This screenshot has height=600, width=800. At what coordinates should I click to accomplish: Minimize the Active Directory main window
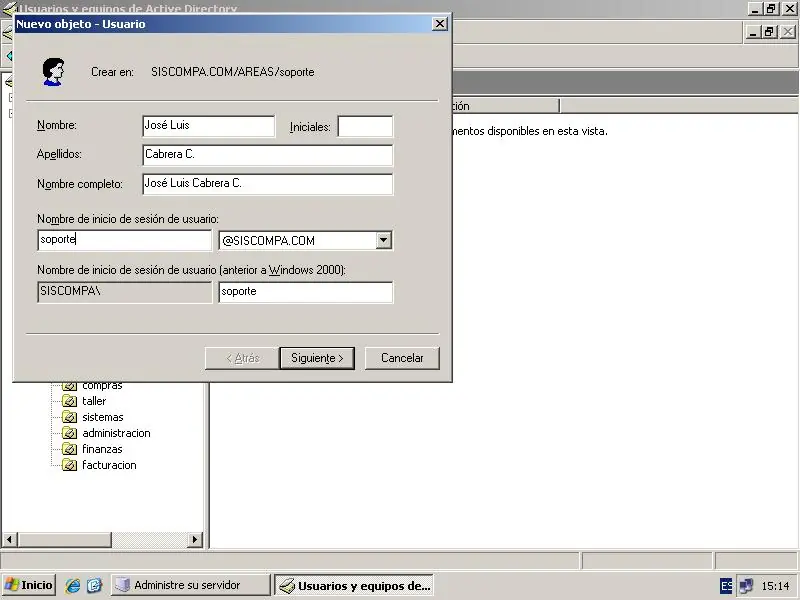point(755,9)
